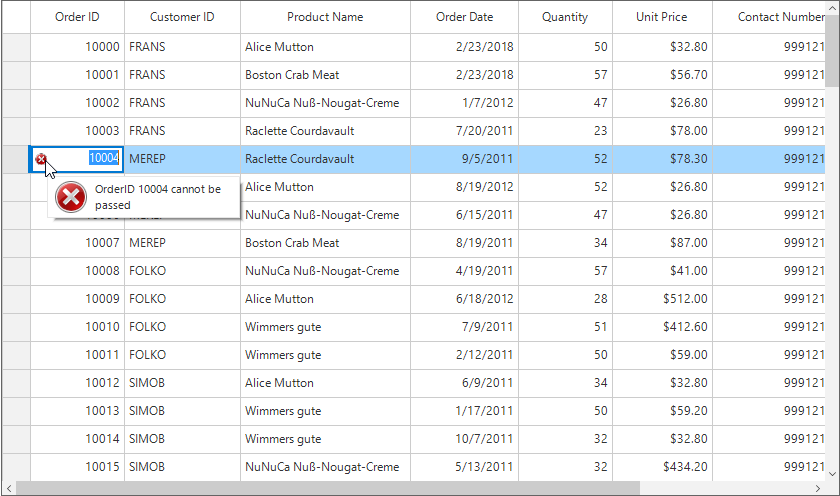Select Order ID cell 10008
Screen dimensions: 840x496
(x=77, y=271)
